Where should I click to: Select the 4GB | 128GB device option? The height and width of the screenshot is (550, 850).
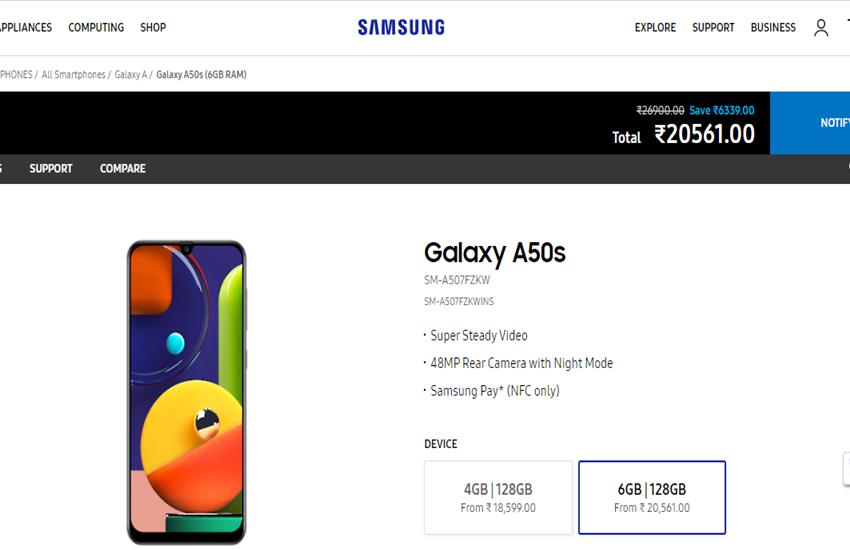[498, 497]
